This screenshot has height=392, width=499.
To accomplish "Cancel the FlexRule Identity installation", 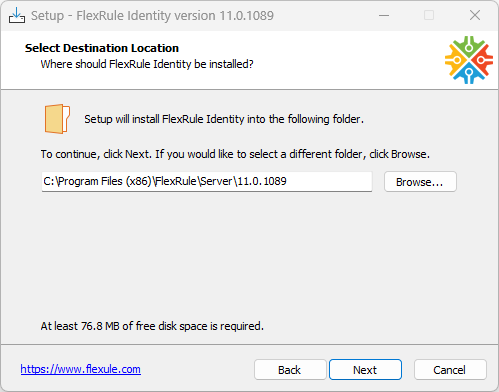I will (450, 369).
